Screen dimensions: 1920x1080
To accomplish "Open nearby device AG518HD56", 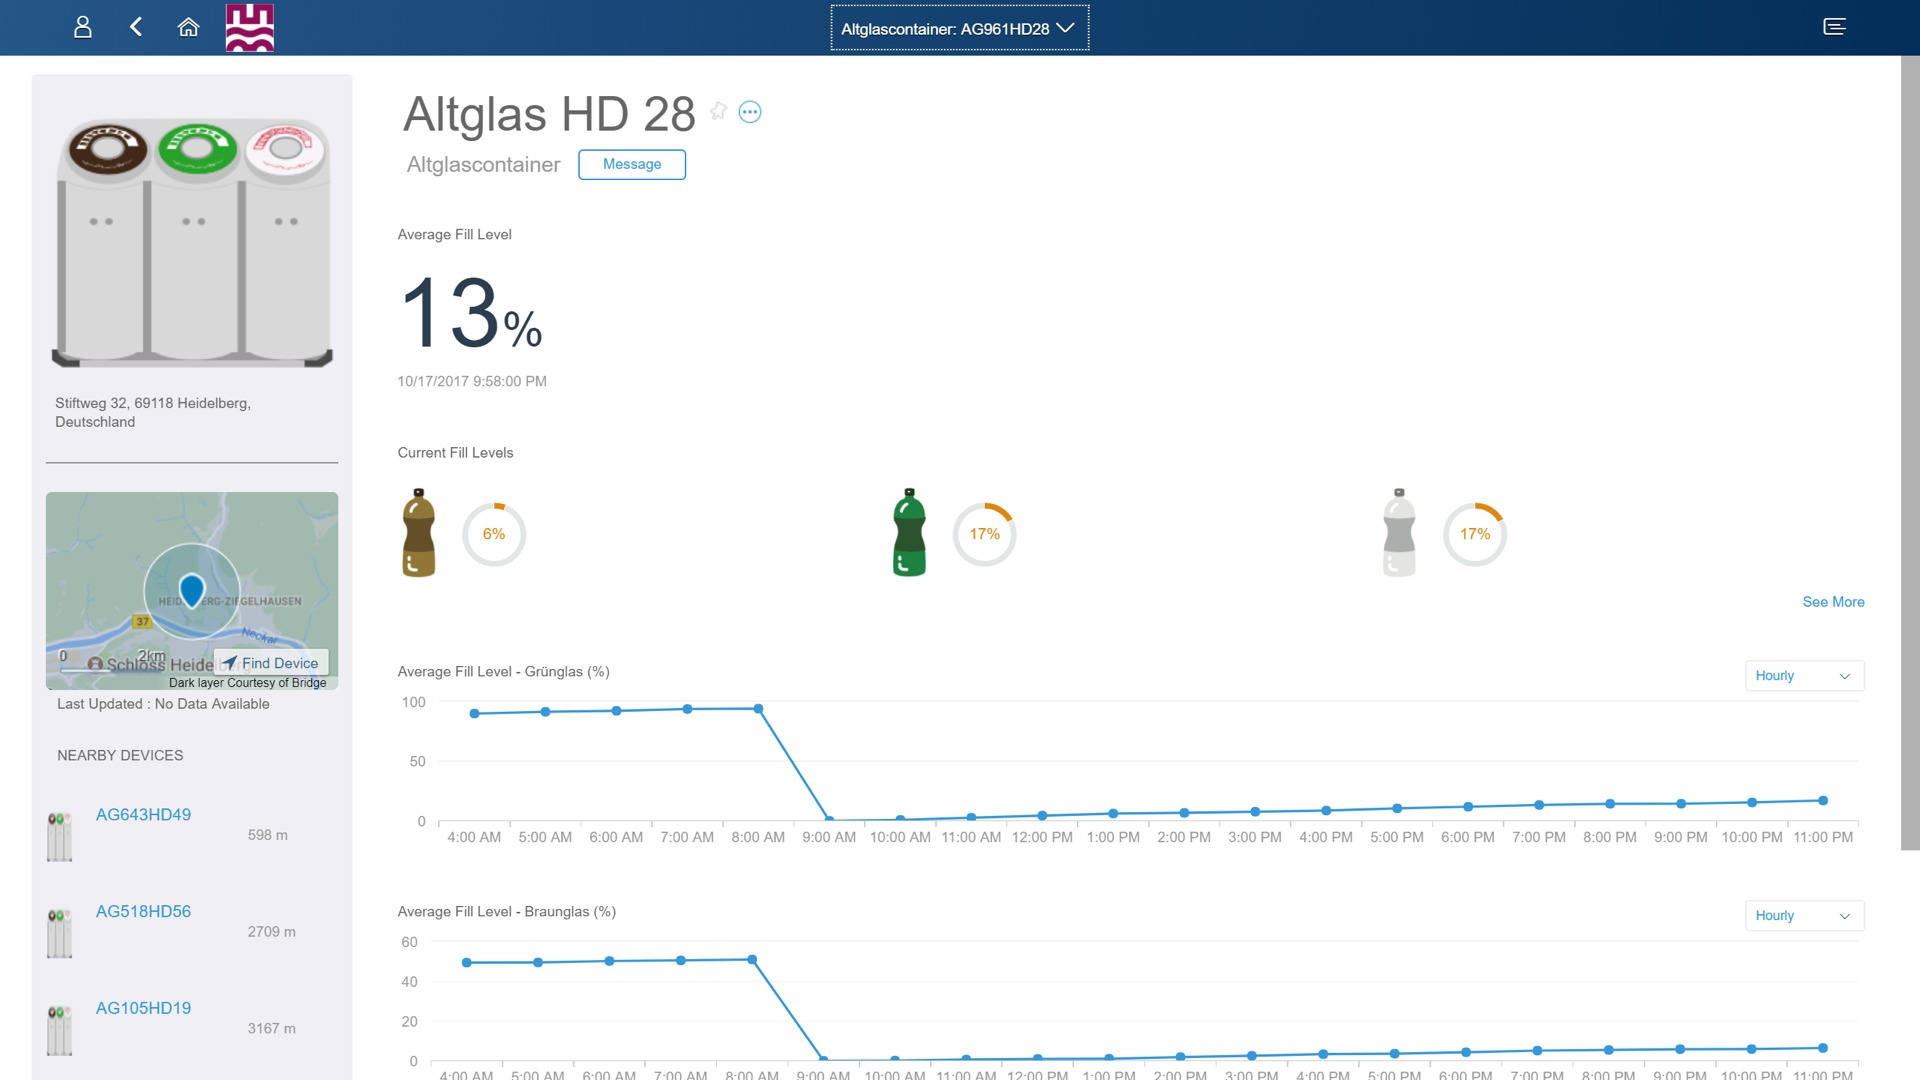I will [143, 912].
